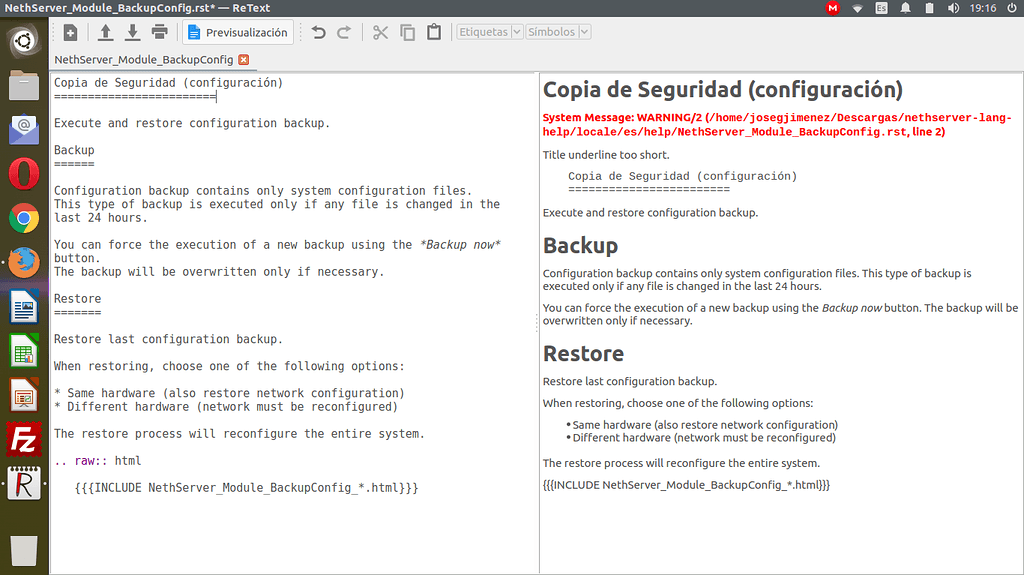Screen dimensions: 1024x575
Task: Print the document via the printer icon
Action: [159, 32]
